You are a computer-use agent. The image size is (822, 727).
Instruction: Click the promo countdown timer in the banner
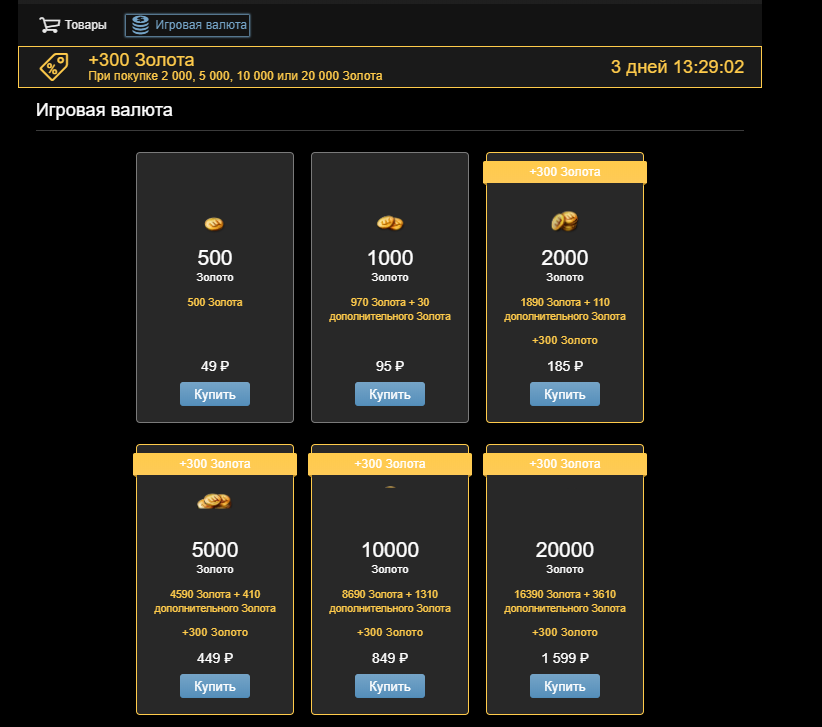(x=677, y=67)
